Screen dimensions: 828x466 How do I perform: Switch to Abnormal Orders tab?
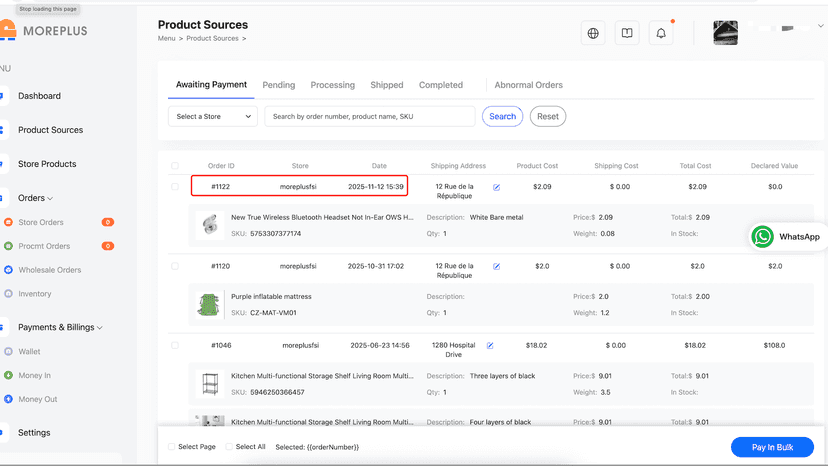point(529,85)
